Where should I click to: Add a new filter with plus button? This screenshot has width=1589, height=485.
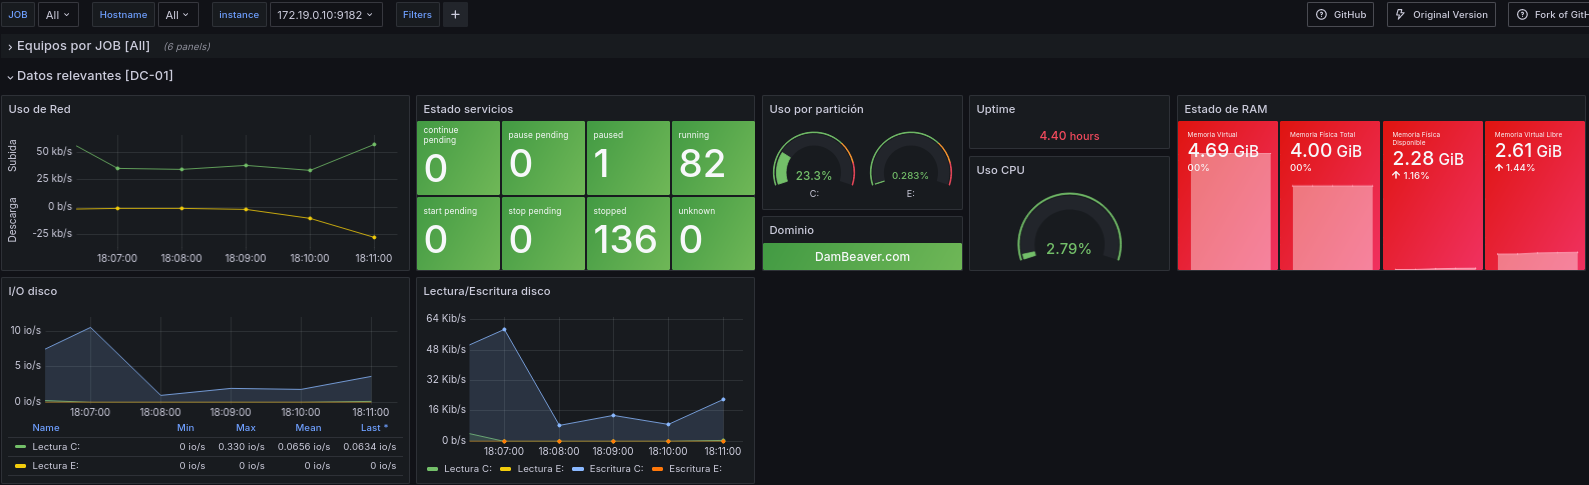coord(455,15)
